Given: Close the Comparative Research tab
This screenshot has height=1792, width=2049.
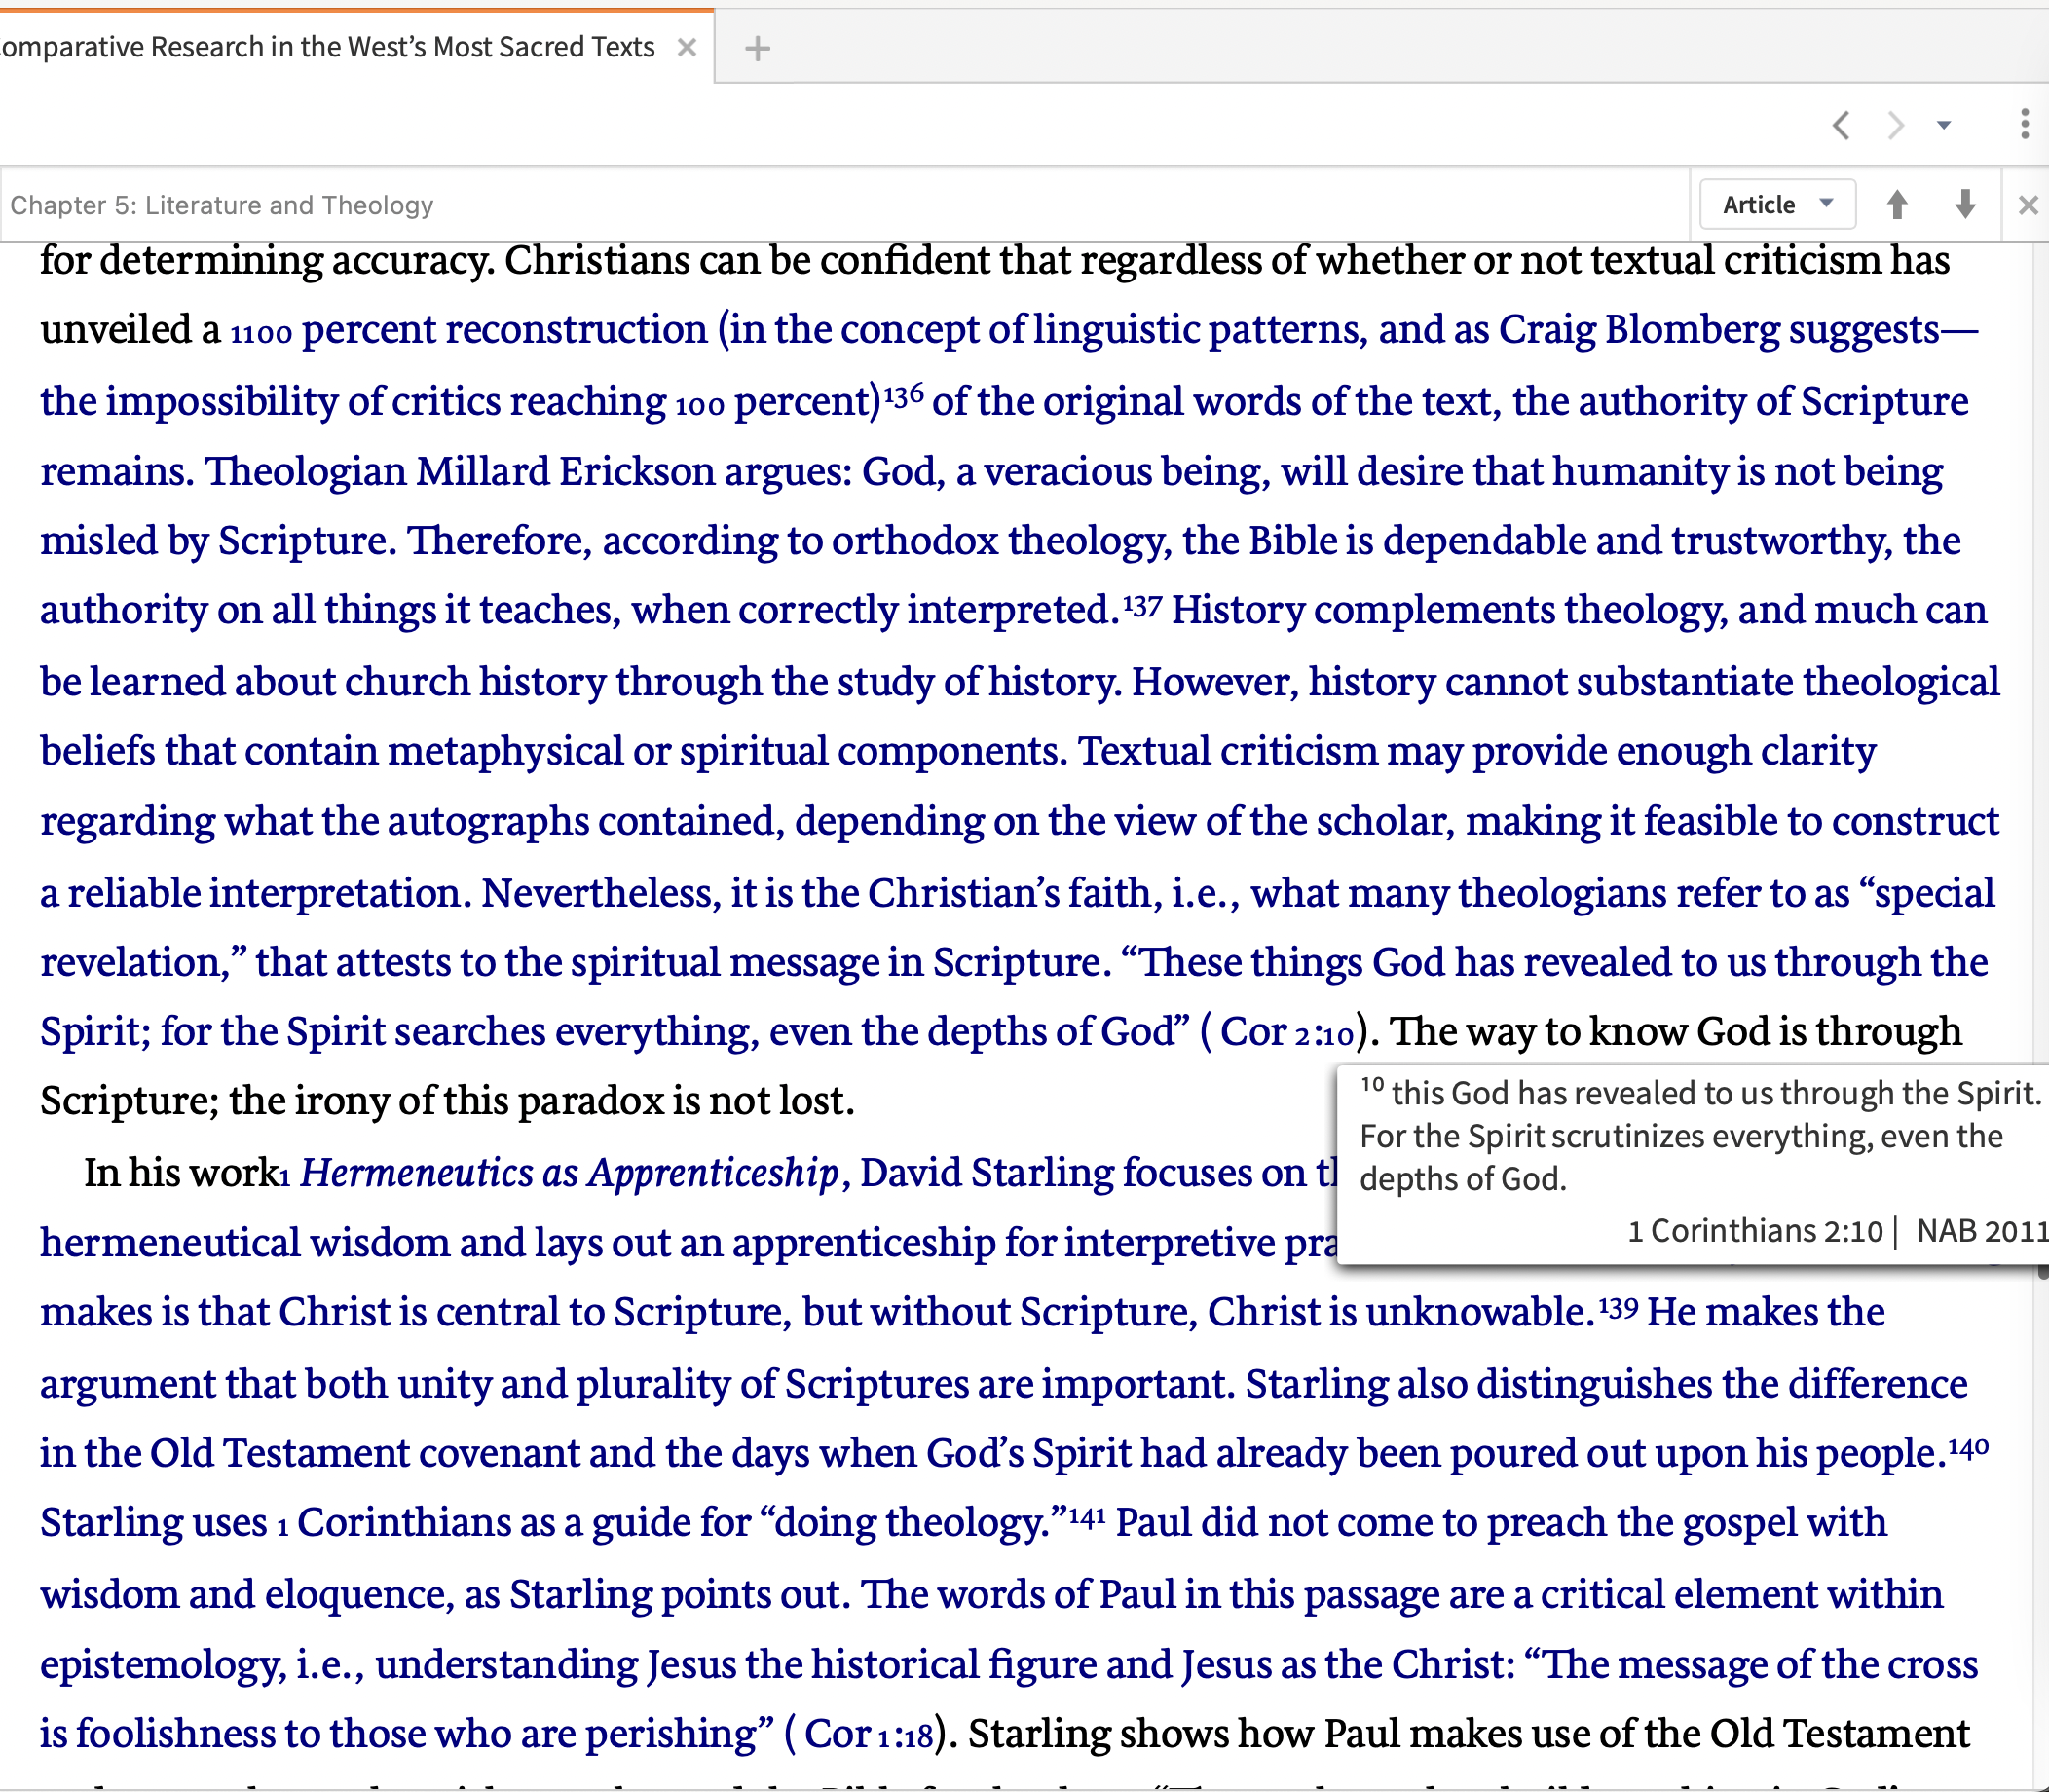Looking at the screenshot, I should pos(686,47).
